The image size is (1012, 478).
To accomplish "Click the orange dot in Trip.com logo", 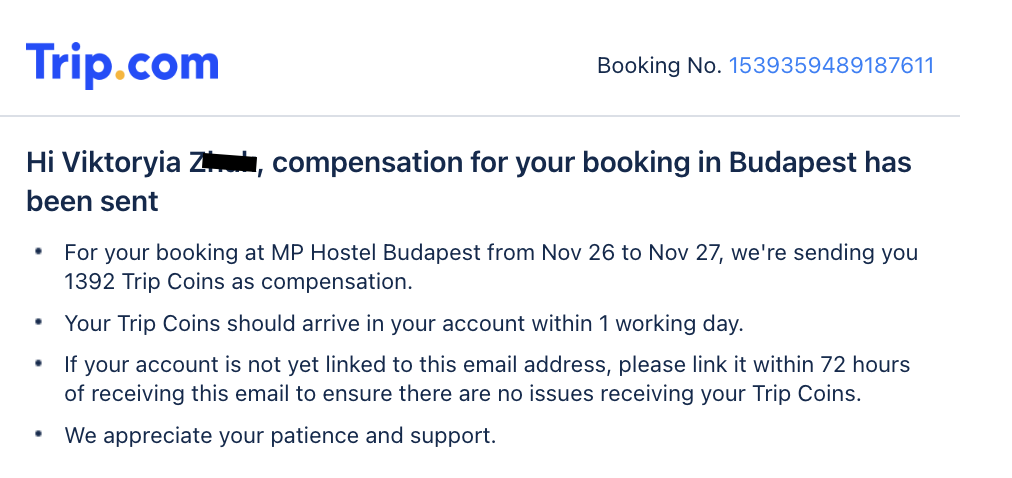I will (120, 75).
